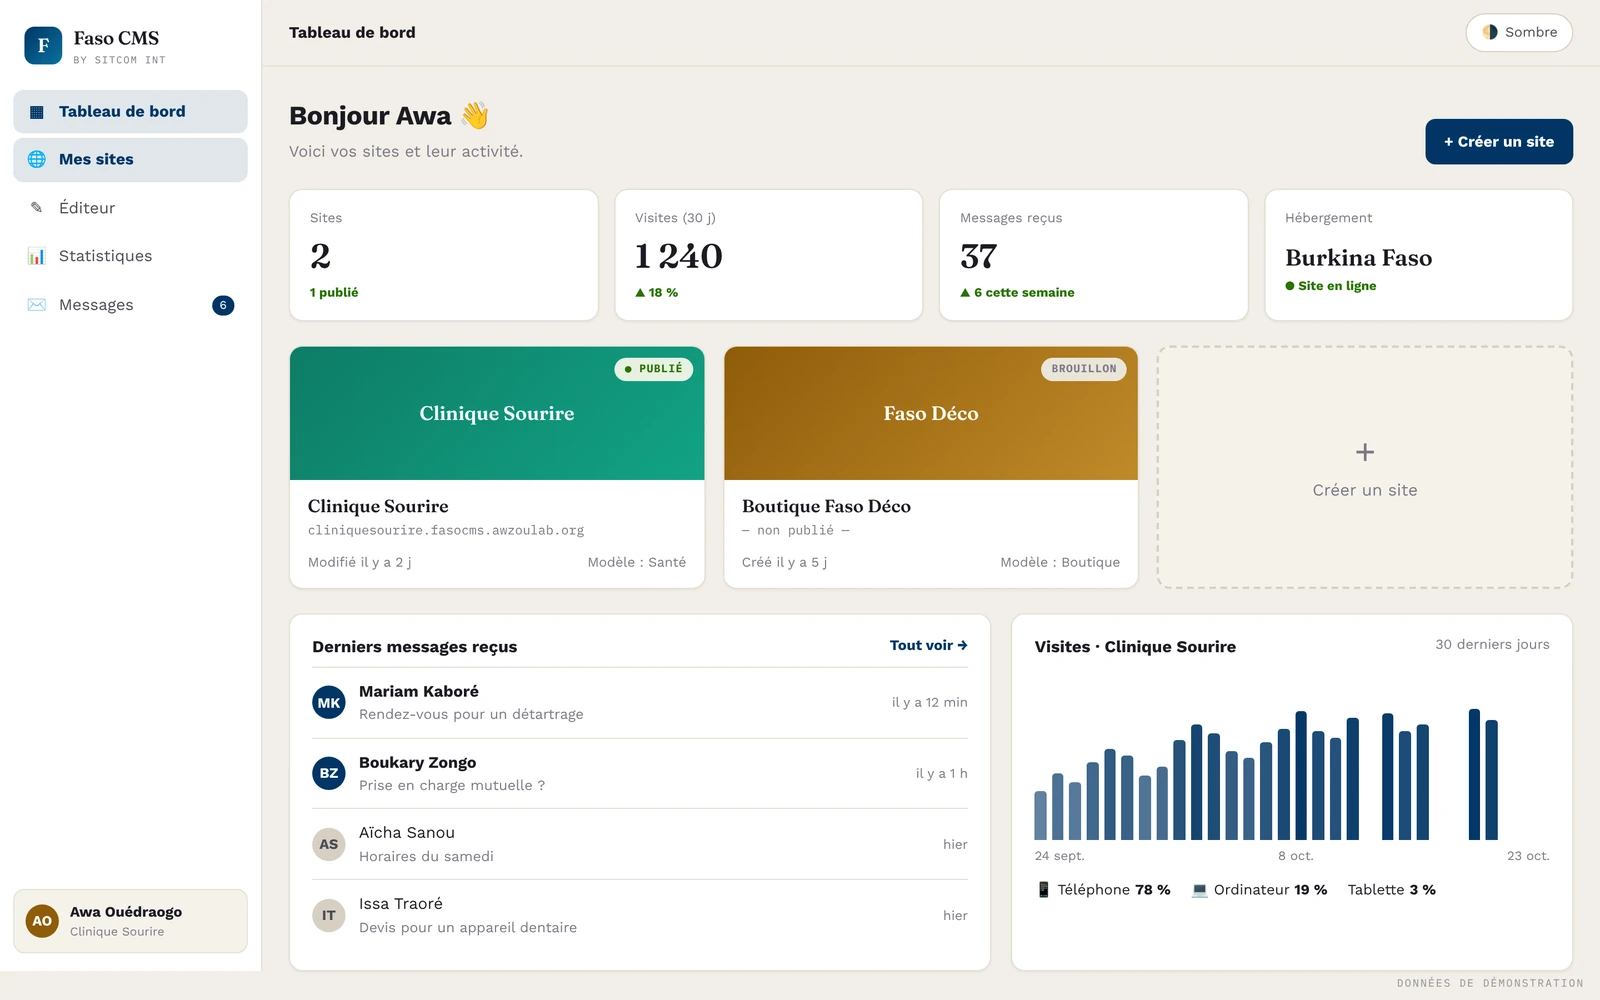
Task: Open message 'Rendez-vous pour un détartrage'
Action: pos(640,703)
